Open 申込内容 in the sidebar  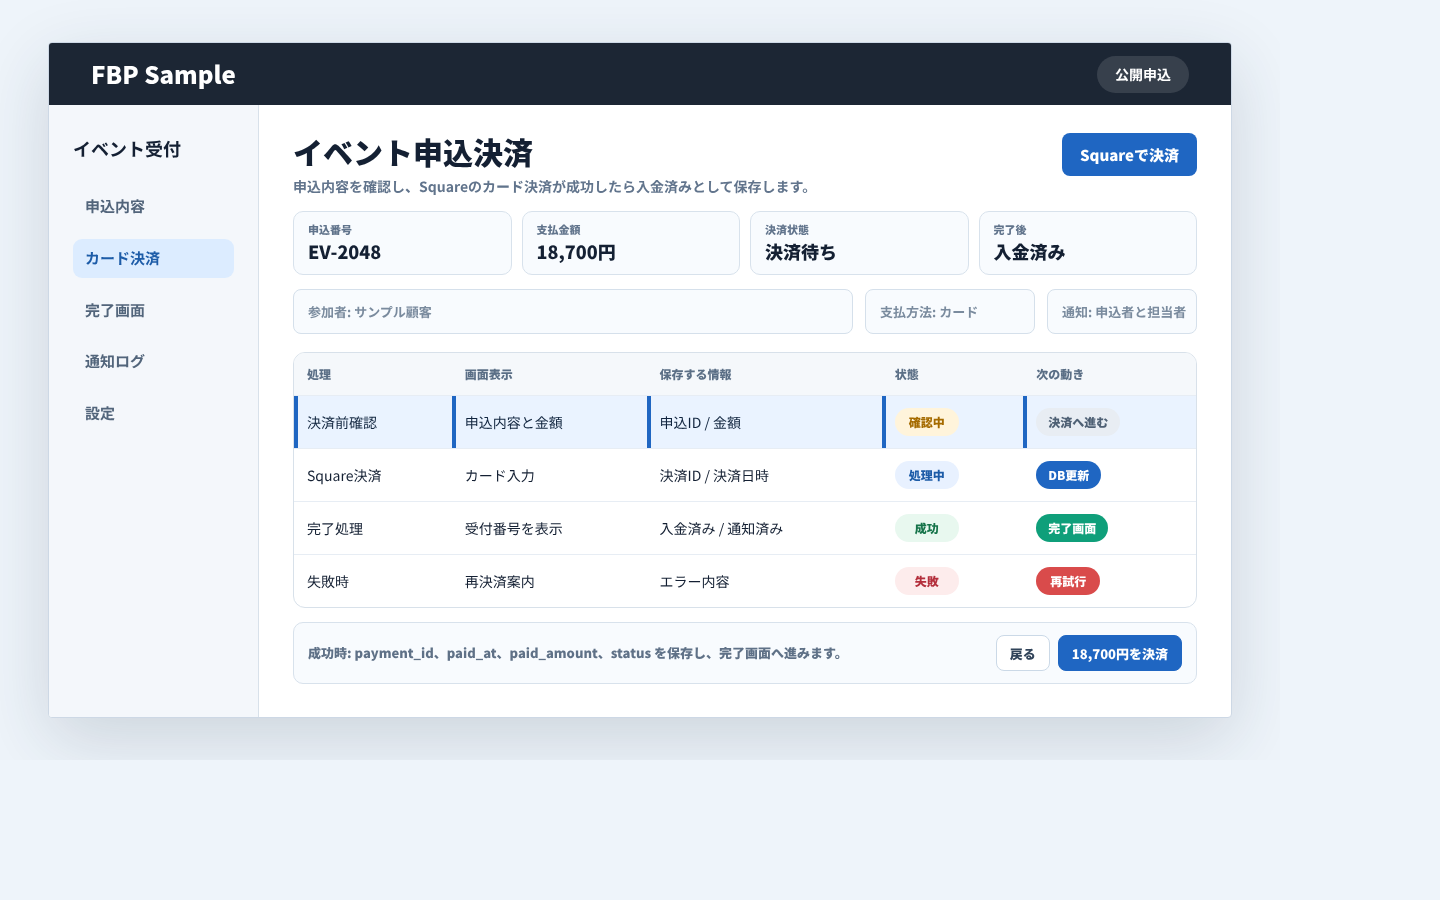coord(153,207)
